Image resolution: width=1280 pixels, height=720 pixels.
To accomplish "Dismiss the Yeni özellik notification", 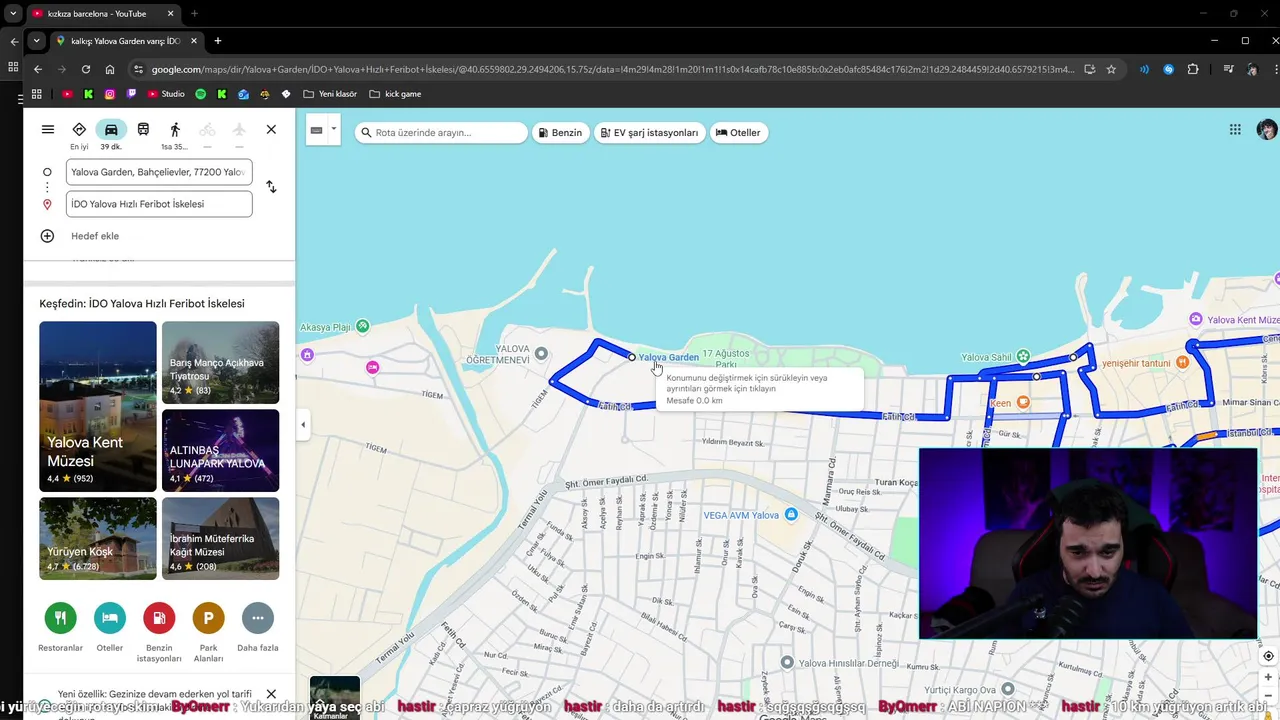I will 271,694.
